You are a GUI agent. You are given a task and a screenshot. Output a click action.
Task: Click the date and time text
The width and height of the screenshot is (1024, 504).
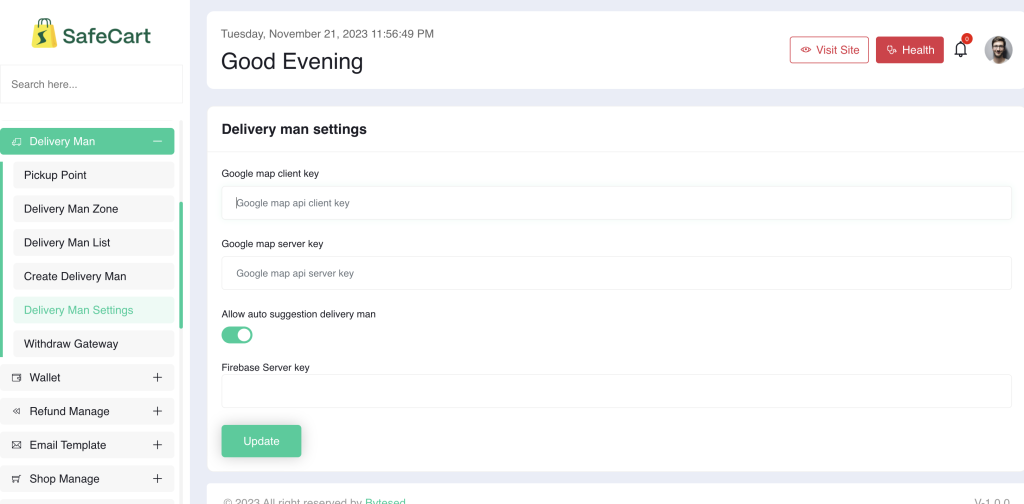[x=327, y=34]
